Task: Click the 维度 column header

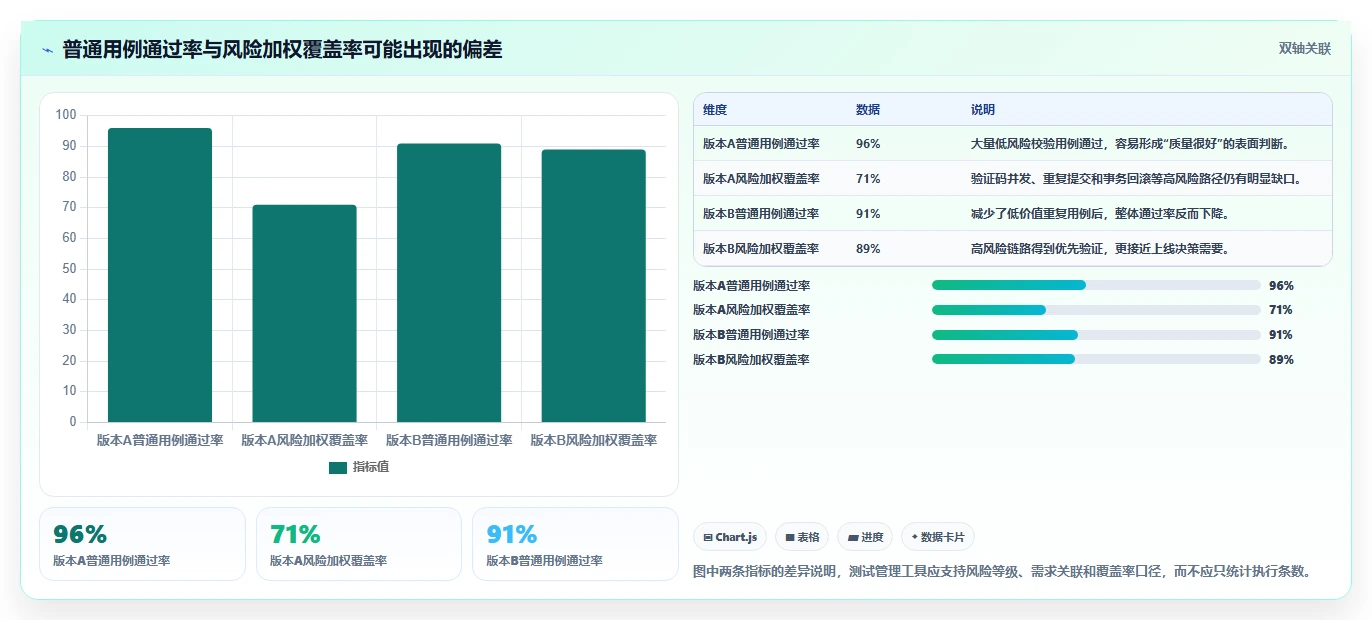Action: click(715, 110)
